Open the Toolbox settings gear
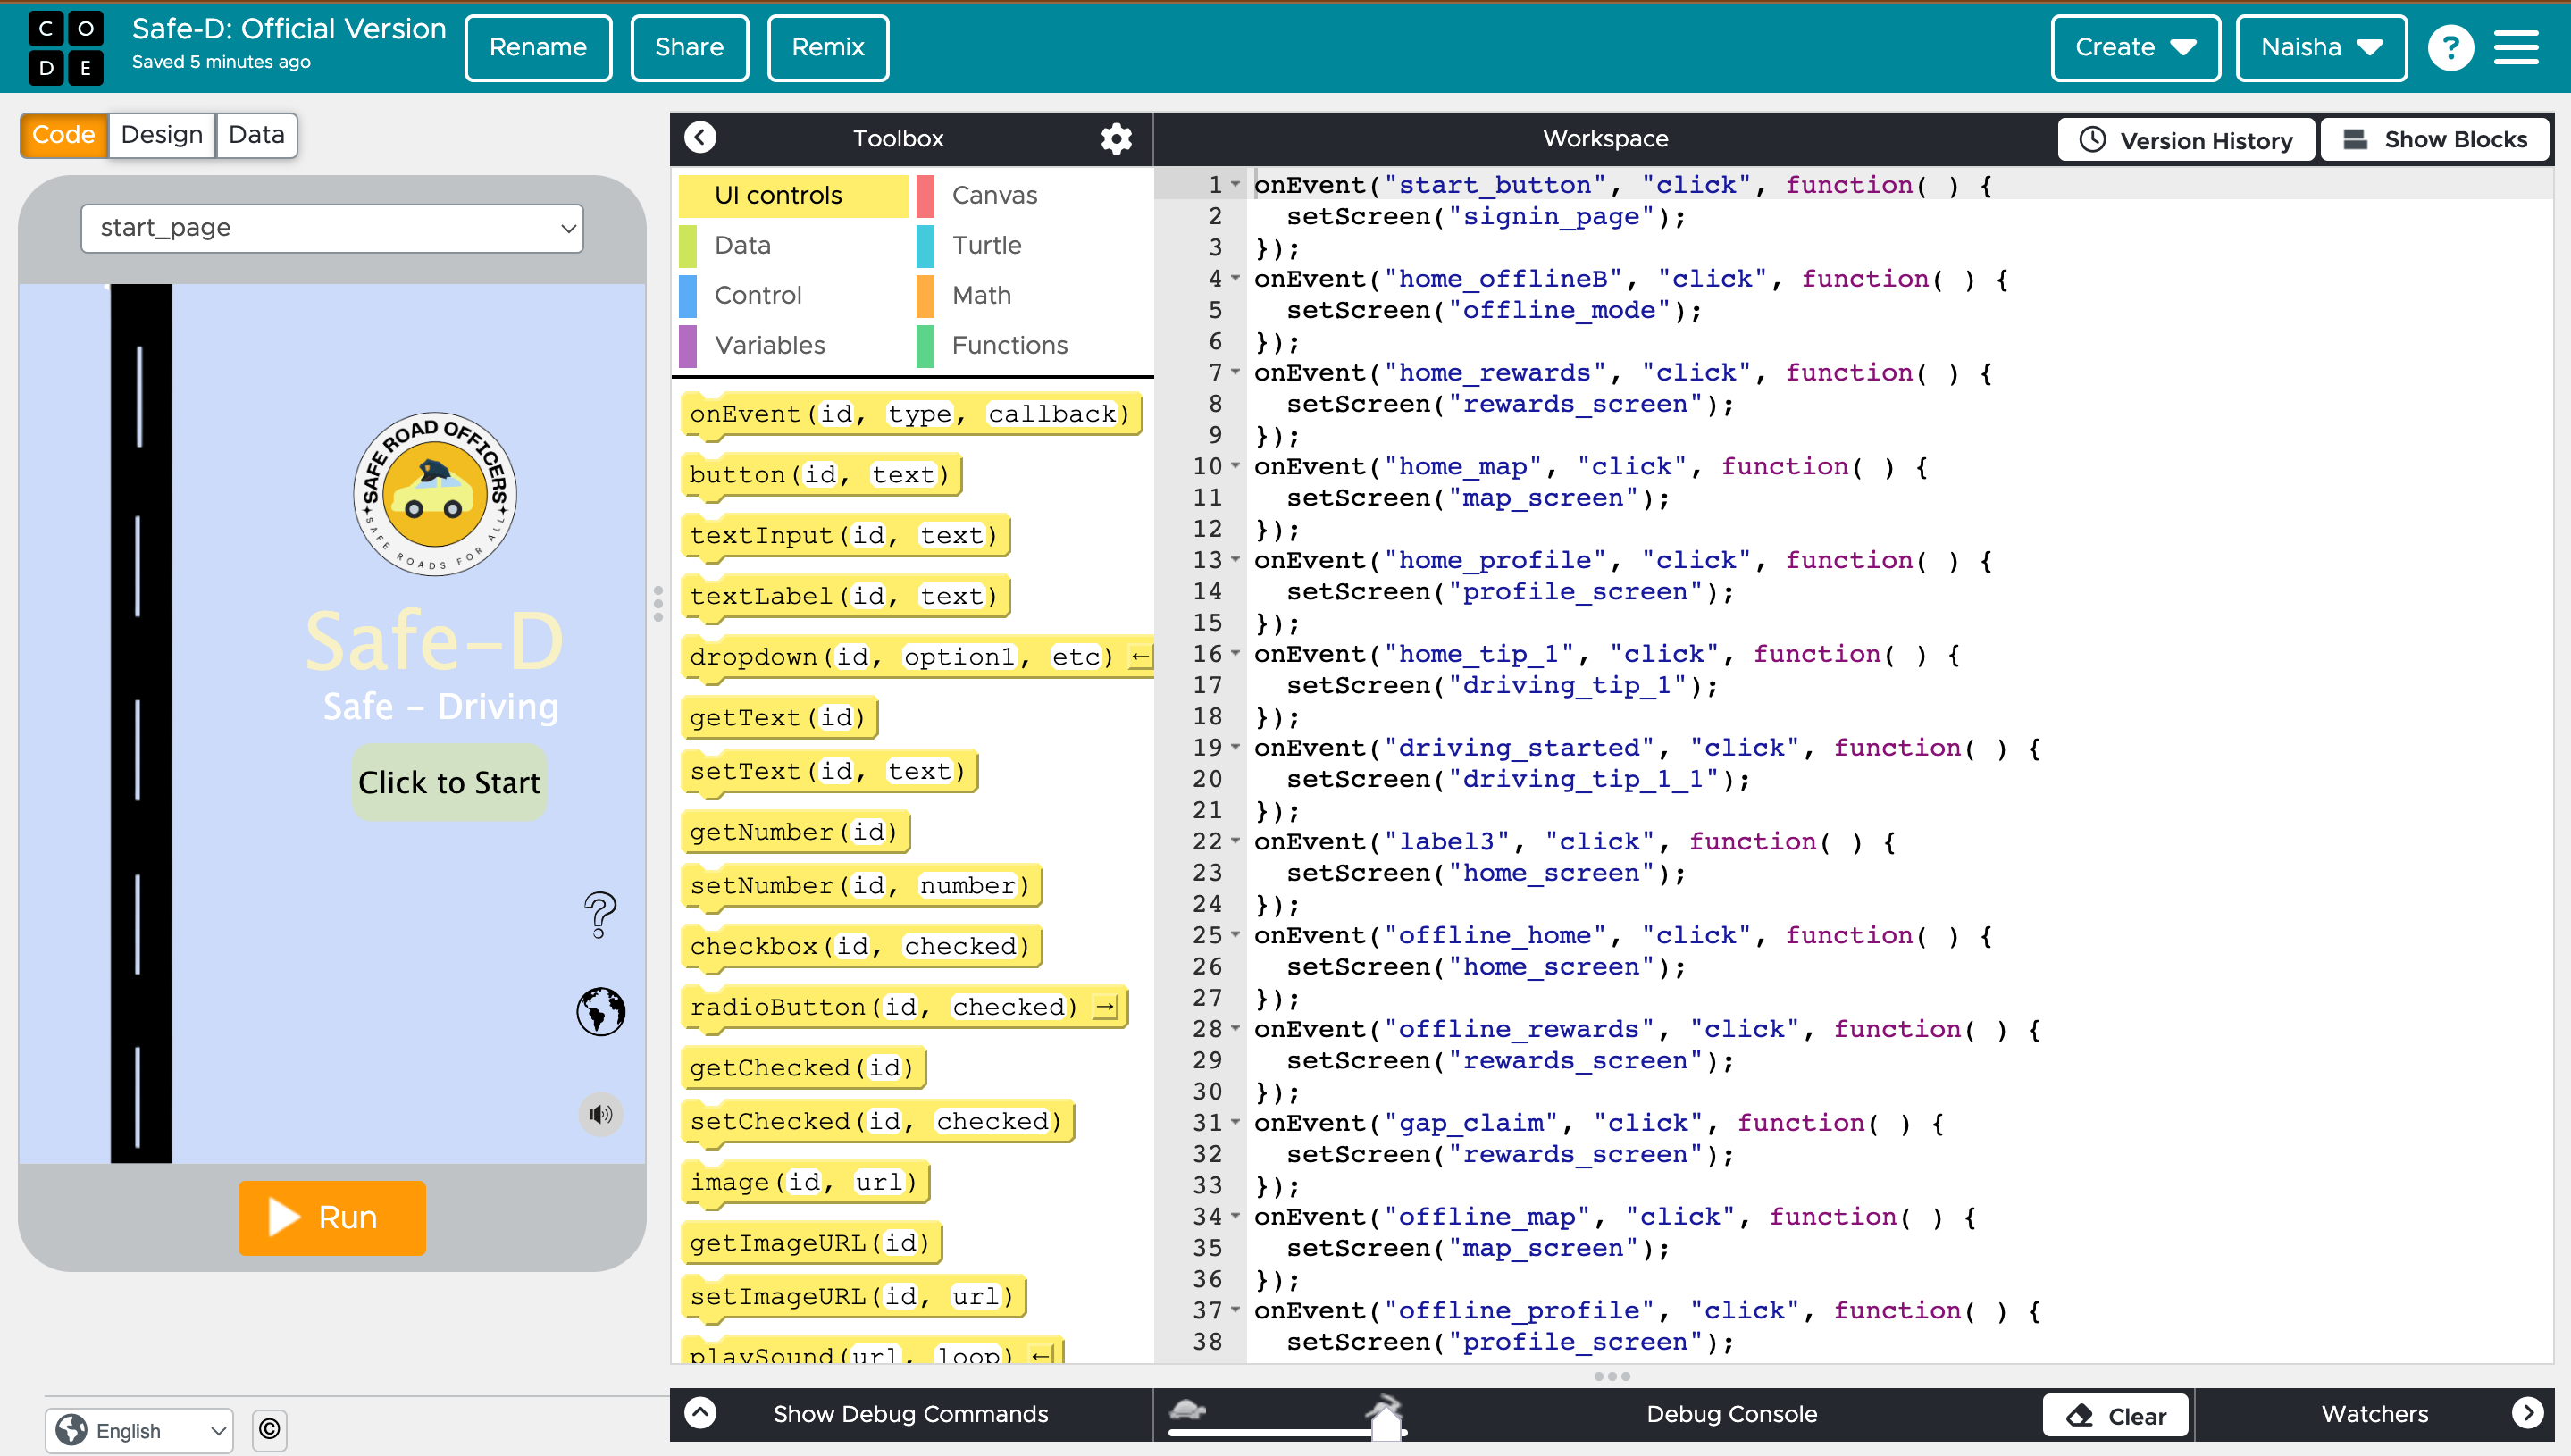This screenshot has width=2571, height=1456. tap(1116, 138)
